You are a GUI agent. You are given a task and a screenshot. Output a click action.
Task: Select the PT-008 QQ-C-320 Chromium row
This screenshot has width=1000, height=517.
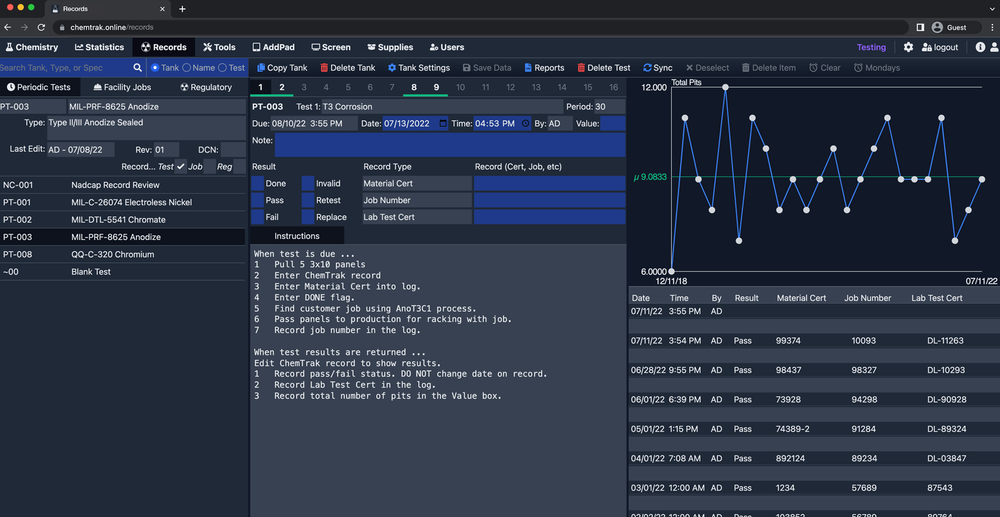122,254
